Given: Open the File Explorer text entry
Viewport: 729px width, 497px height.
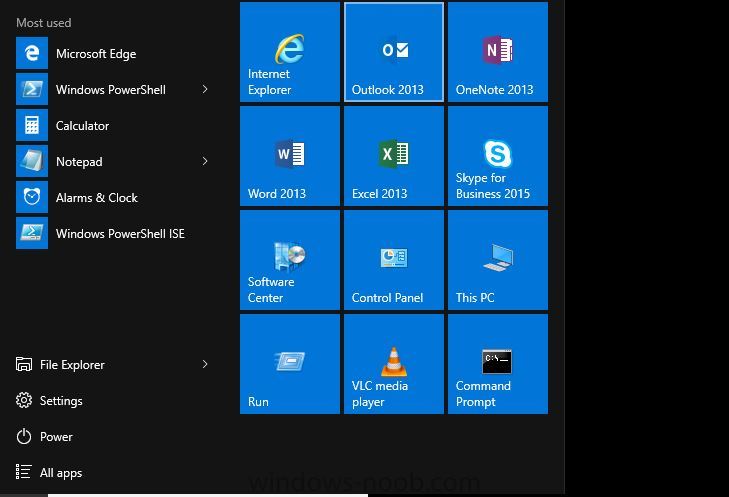Looking at the screenshot, I should coord(72,365).
